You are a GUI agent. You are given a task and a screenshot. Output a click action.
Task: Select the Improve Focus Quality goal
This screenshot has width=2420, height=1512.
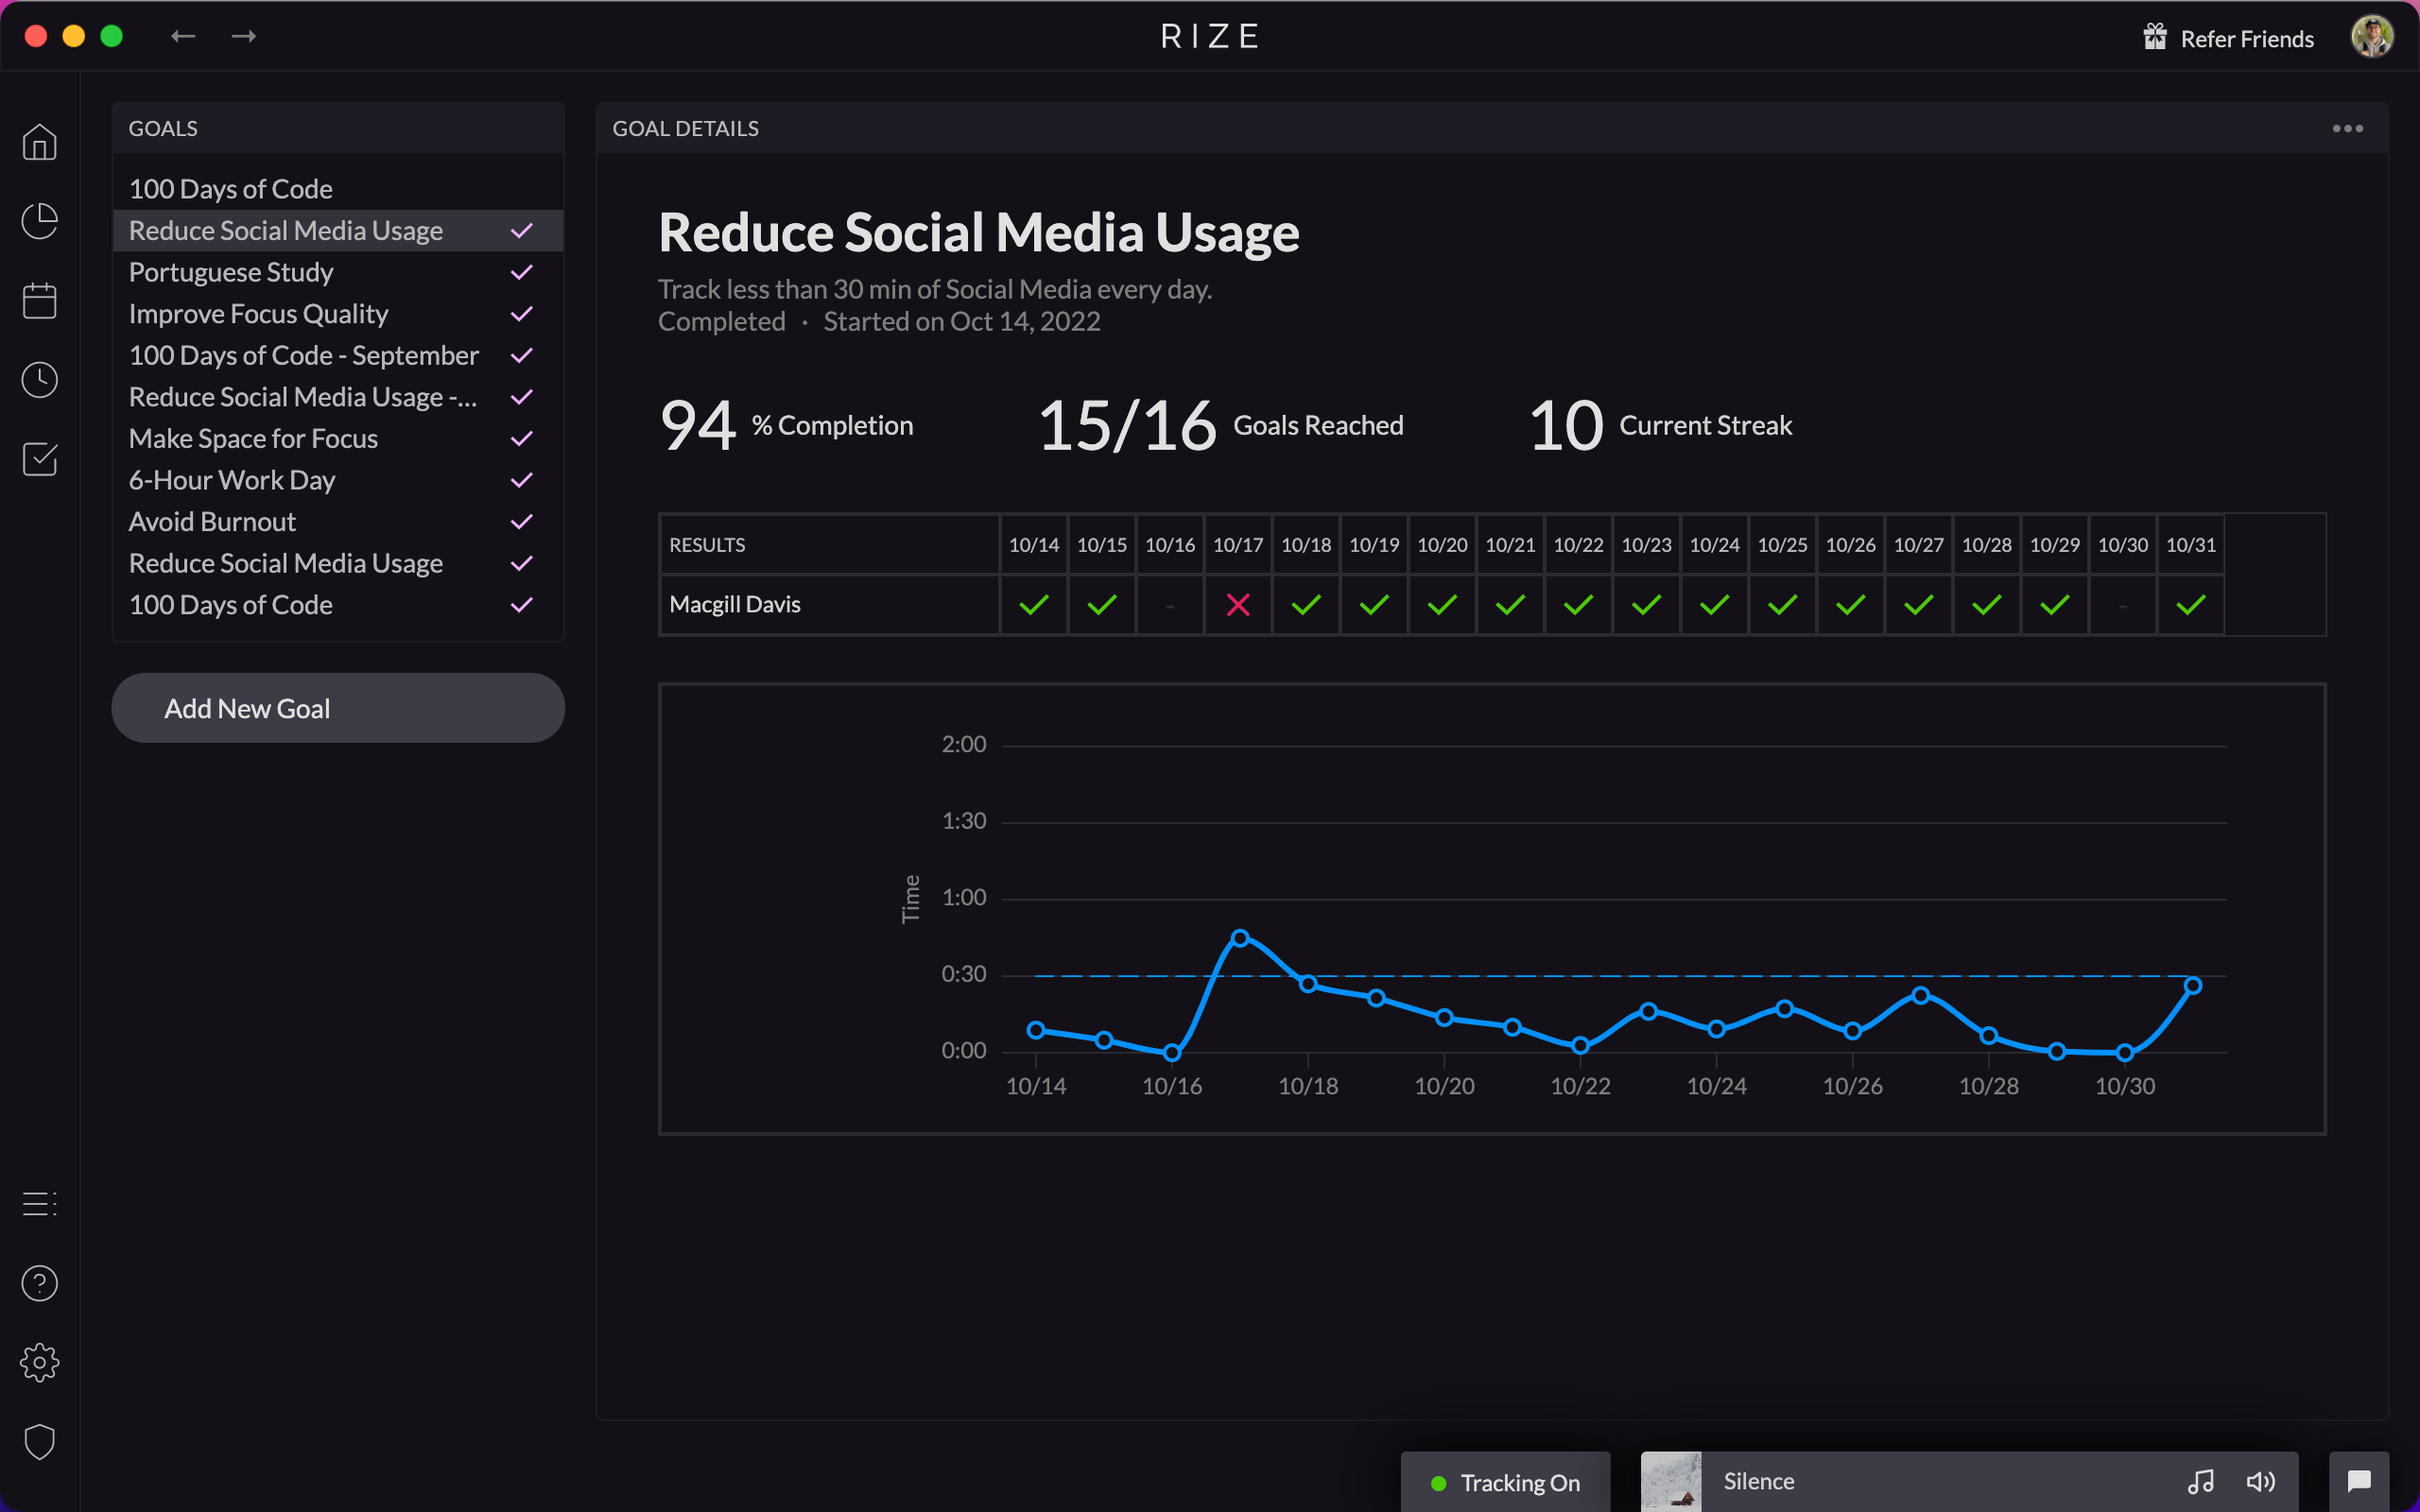338,314
